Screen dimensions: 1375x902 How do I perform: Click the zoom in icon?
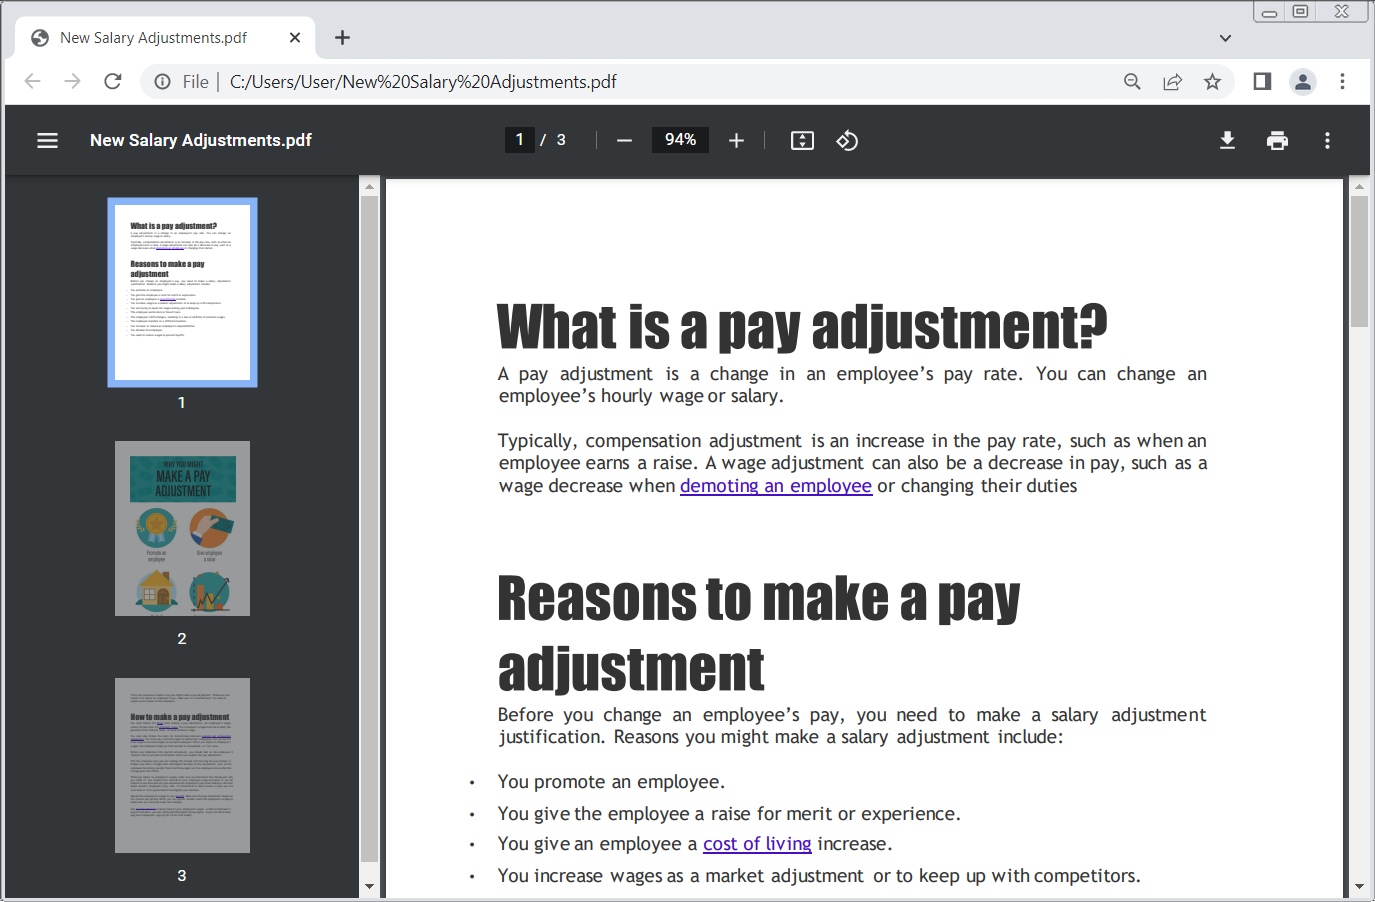(x=736, y=140)
